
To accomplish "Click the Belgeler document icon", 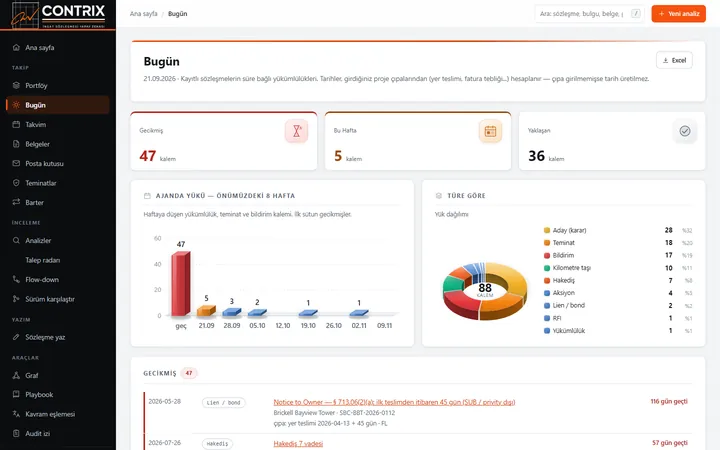I will pos(16,144).
